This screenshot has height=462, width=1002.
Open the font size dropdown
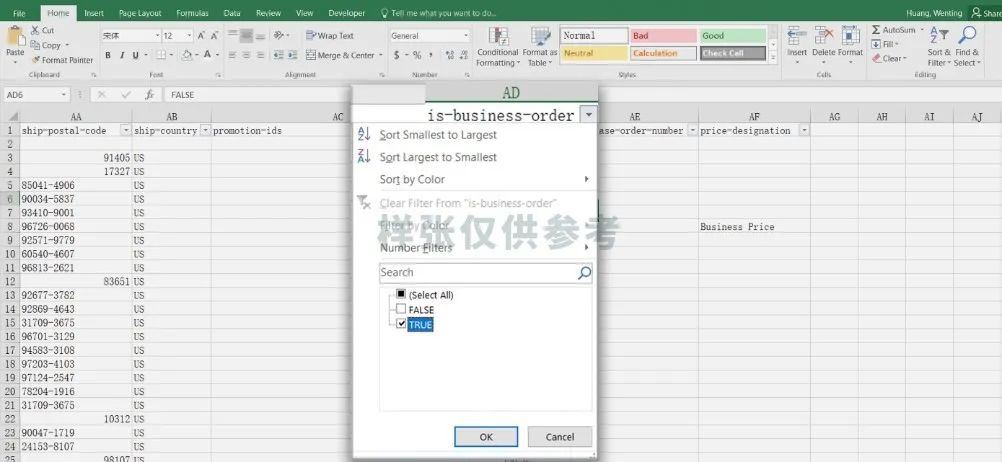191,36
